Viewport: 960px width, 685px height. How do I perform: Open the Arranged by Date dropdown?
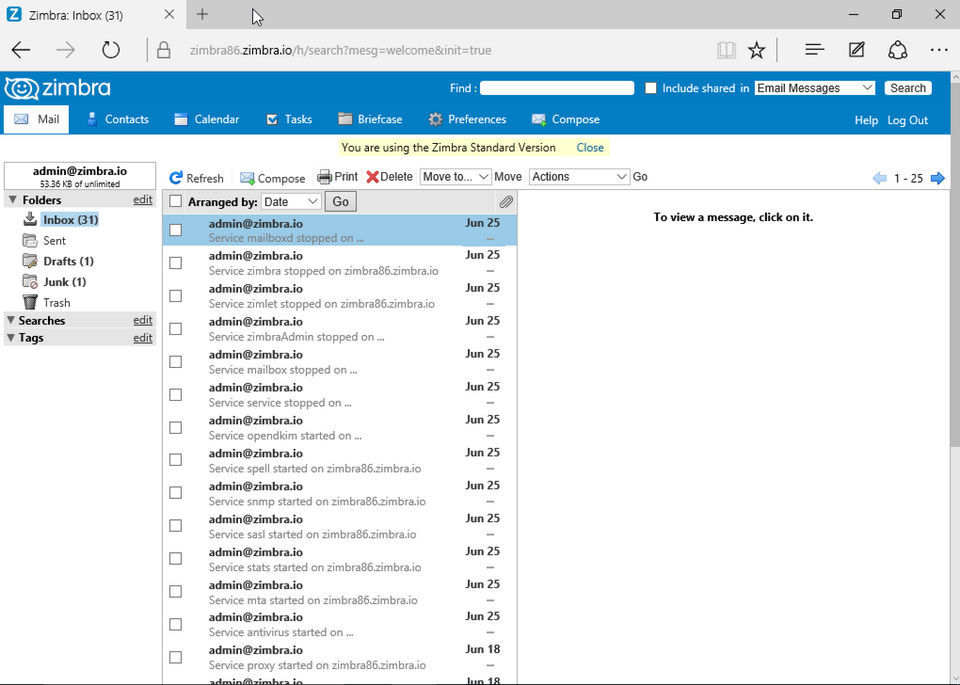pyautogui.click(x=291, y=201)
